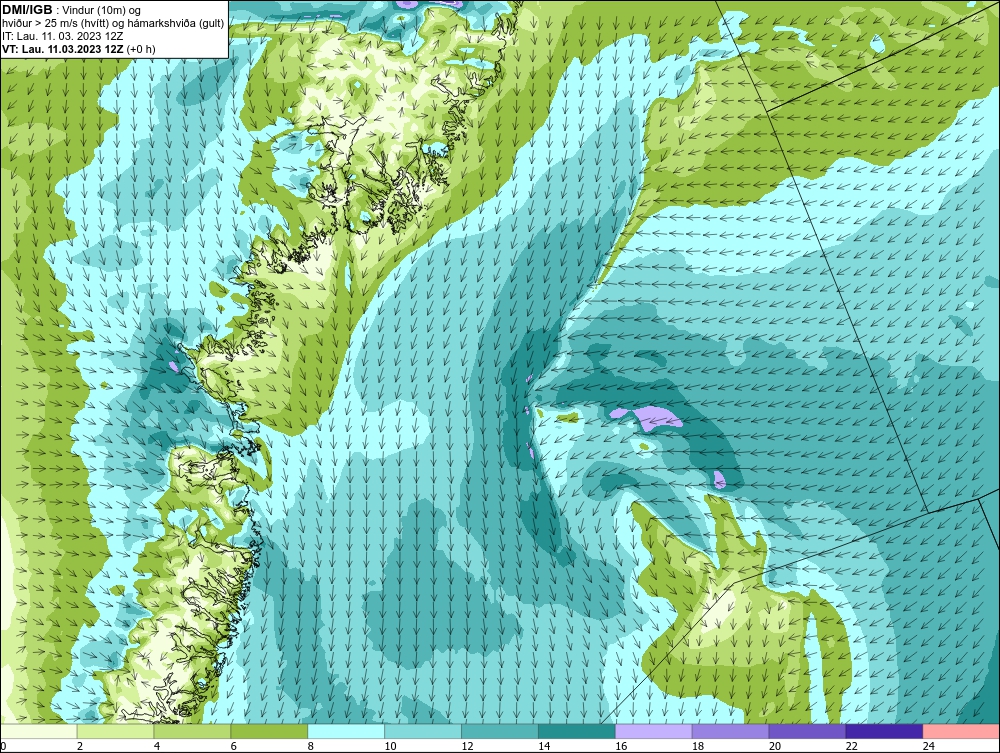Click the 'Vindur (10m) og' label
Viewport: 1000px width, 753px height.
pos(103,11)
